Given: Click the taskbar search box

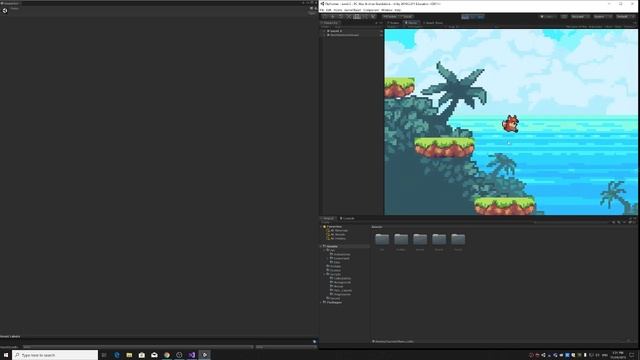Looking at the screenshot, I should (x=55, y=355).
